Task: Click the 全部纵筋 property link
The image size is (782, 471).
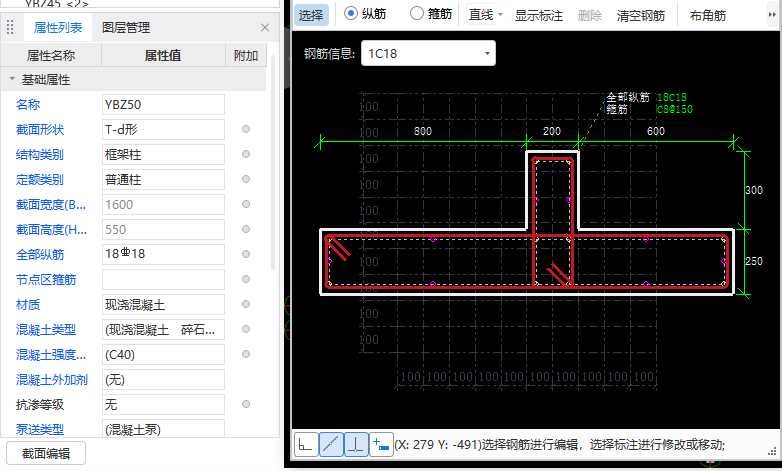Action: coord(40,254)
